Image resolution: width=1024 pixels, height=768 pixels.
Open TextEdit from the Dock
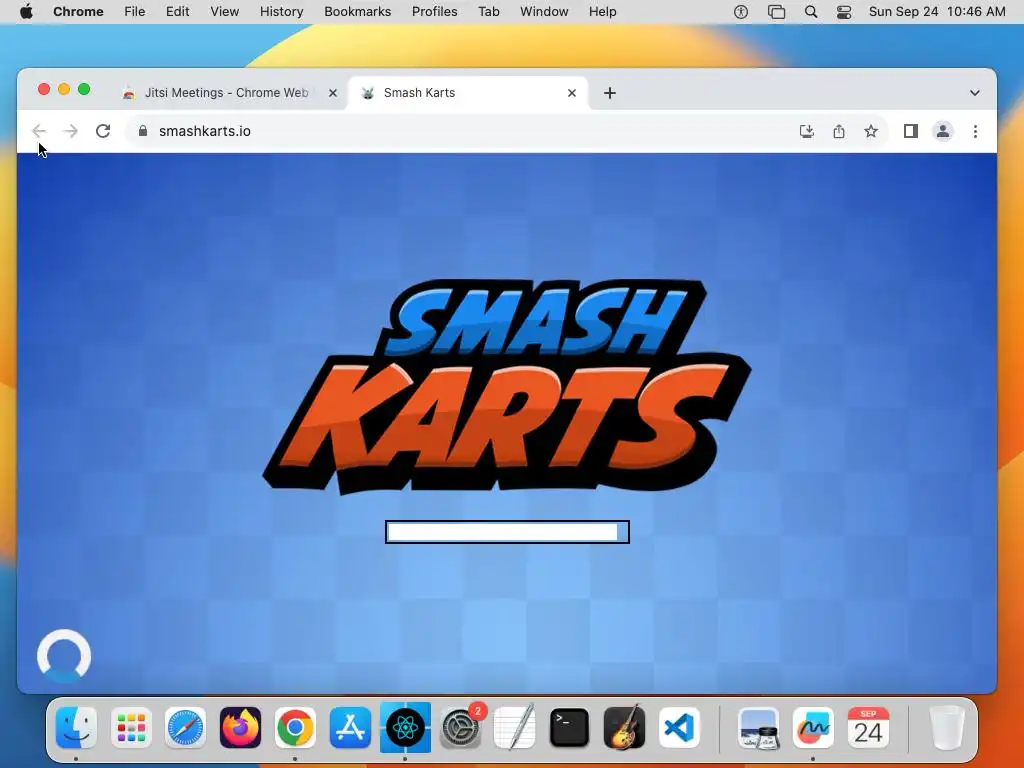coord(515,728)
